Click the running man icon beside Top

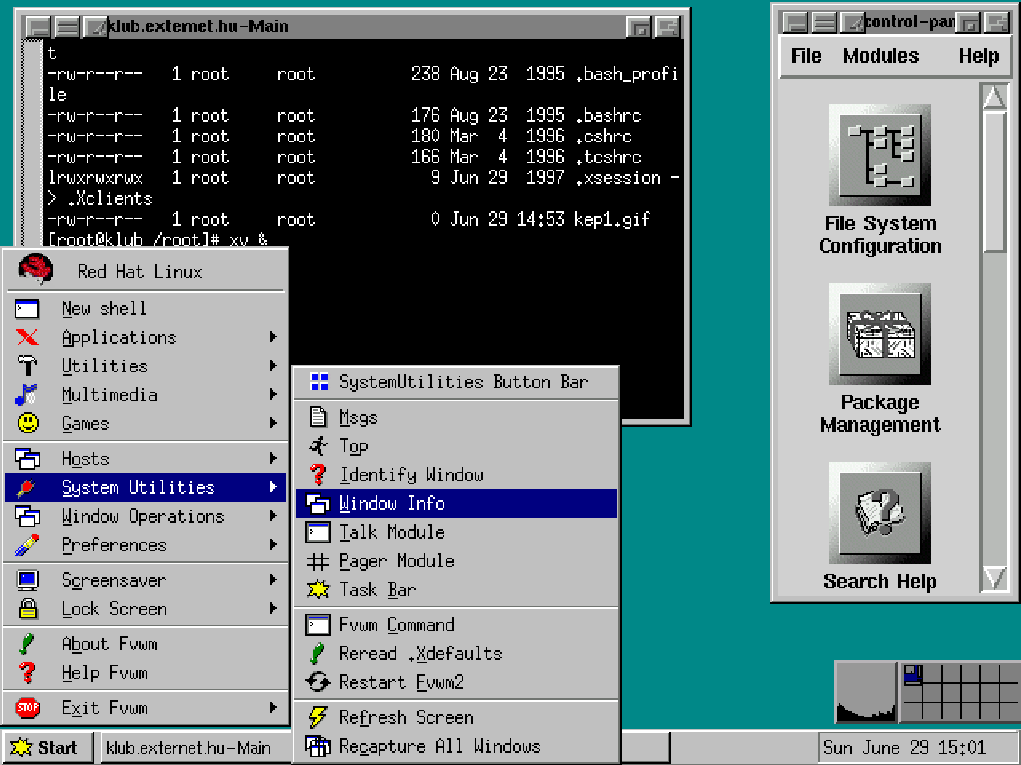[x=318, y=446]
